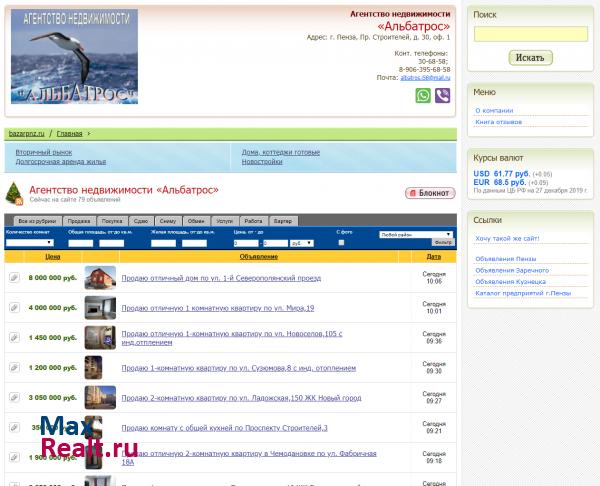The image size is (600, 486).
Task: Open Каталог предприятий г.Пензы link
Action: 523,294
